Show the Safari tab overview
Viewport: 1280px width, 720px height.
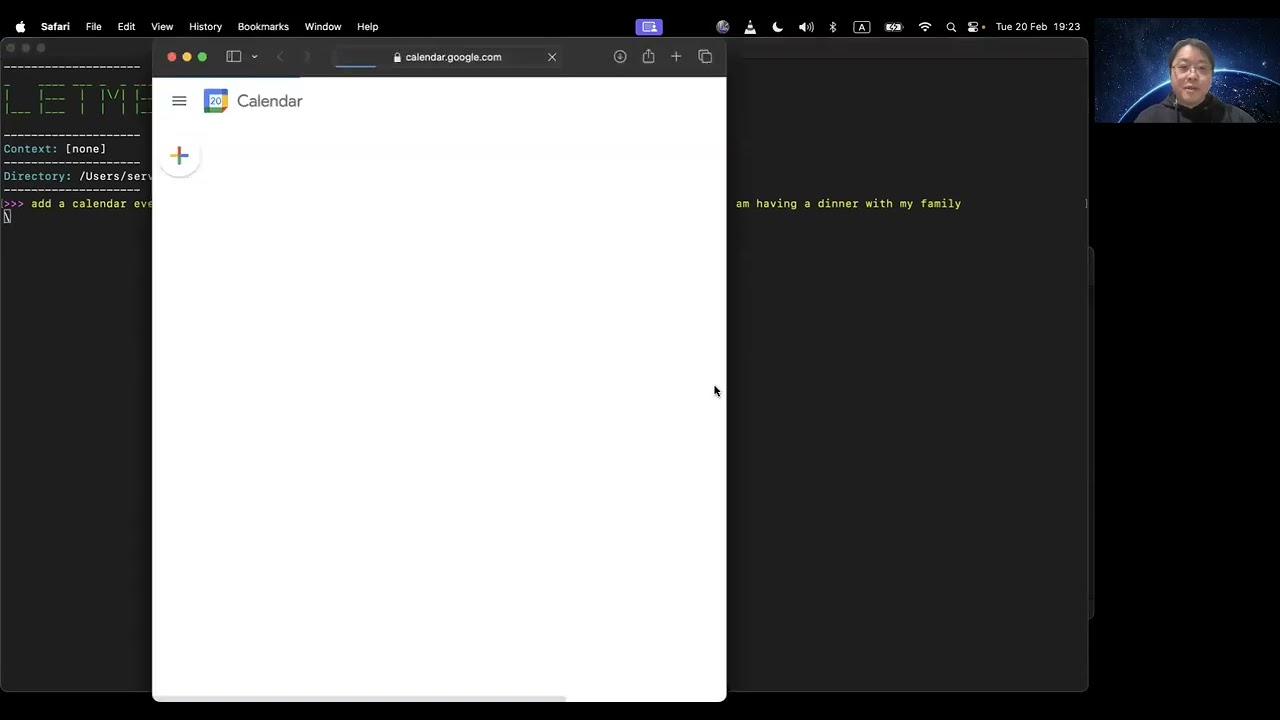click(x=705, y=57)
